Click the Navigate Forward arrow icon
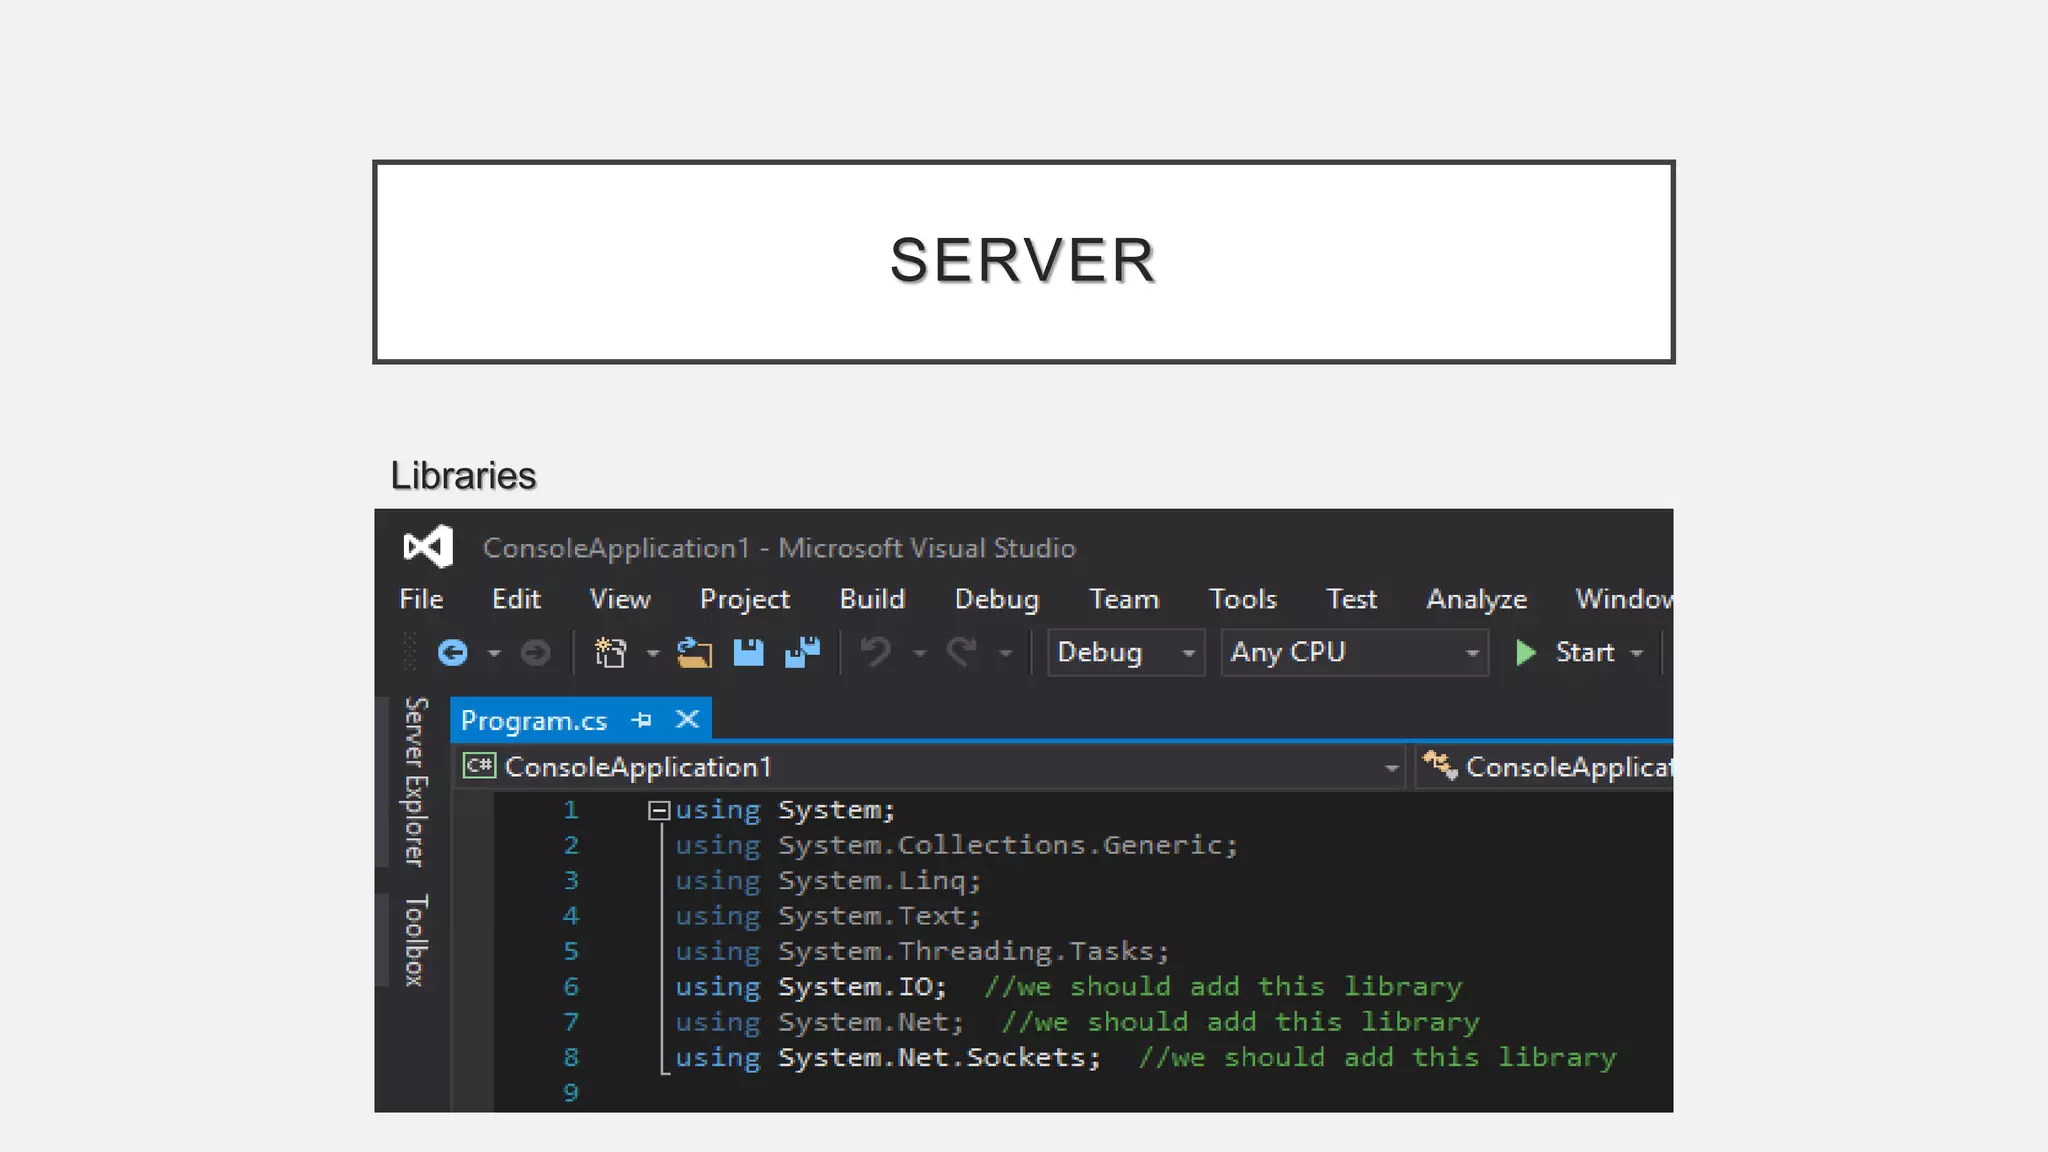Screen dimensions: 2048x1152 tap(536, 653)
